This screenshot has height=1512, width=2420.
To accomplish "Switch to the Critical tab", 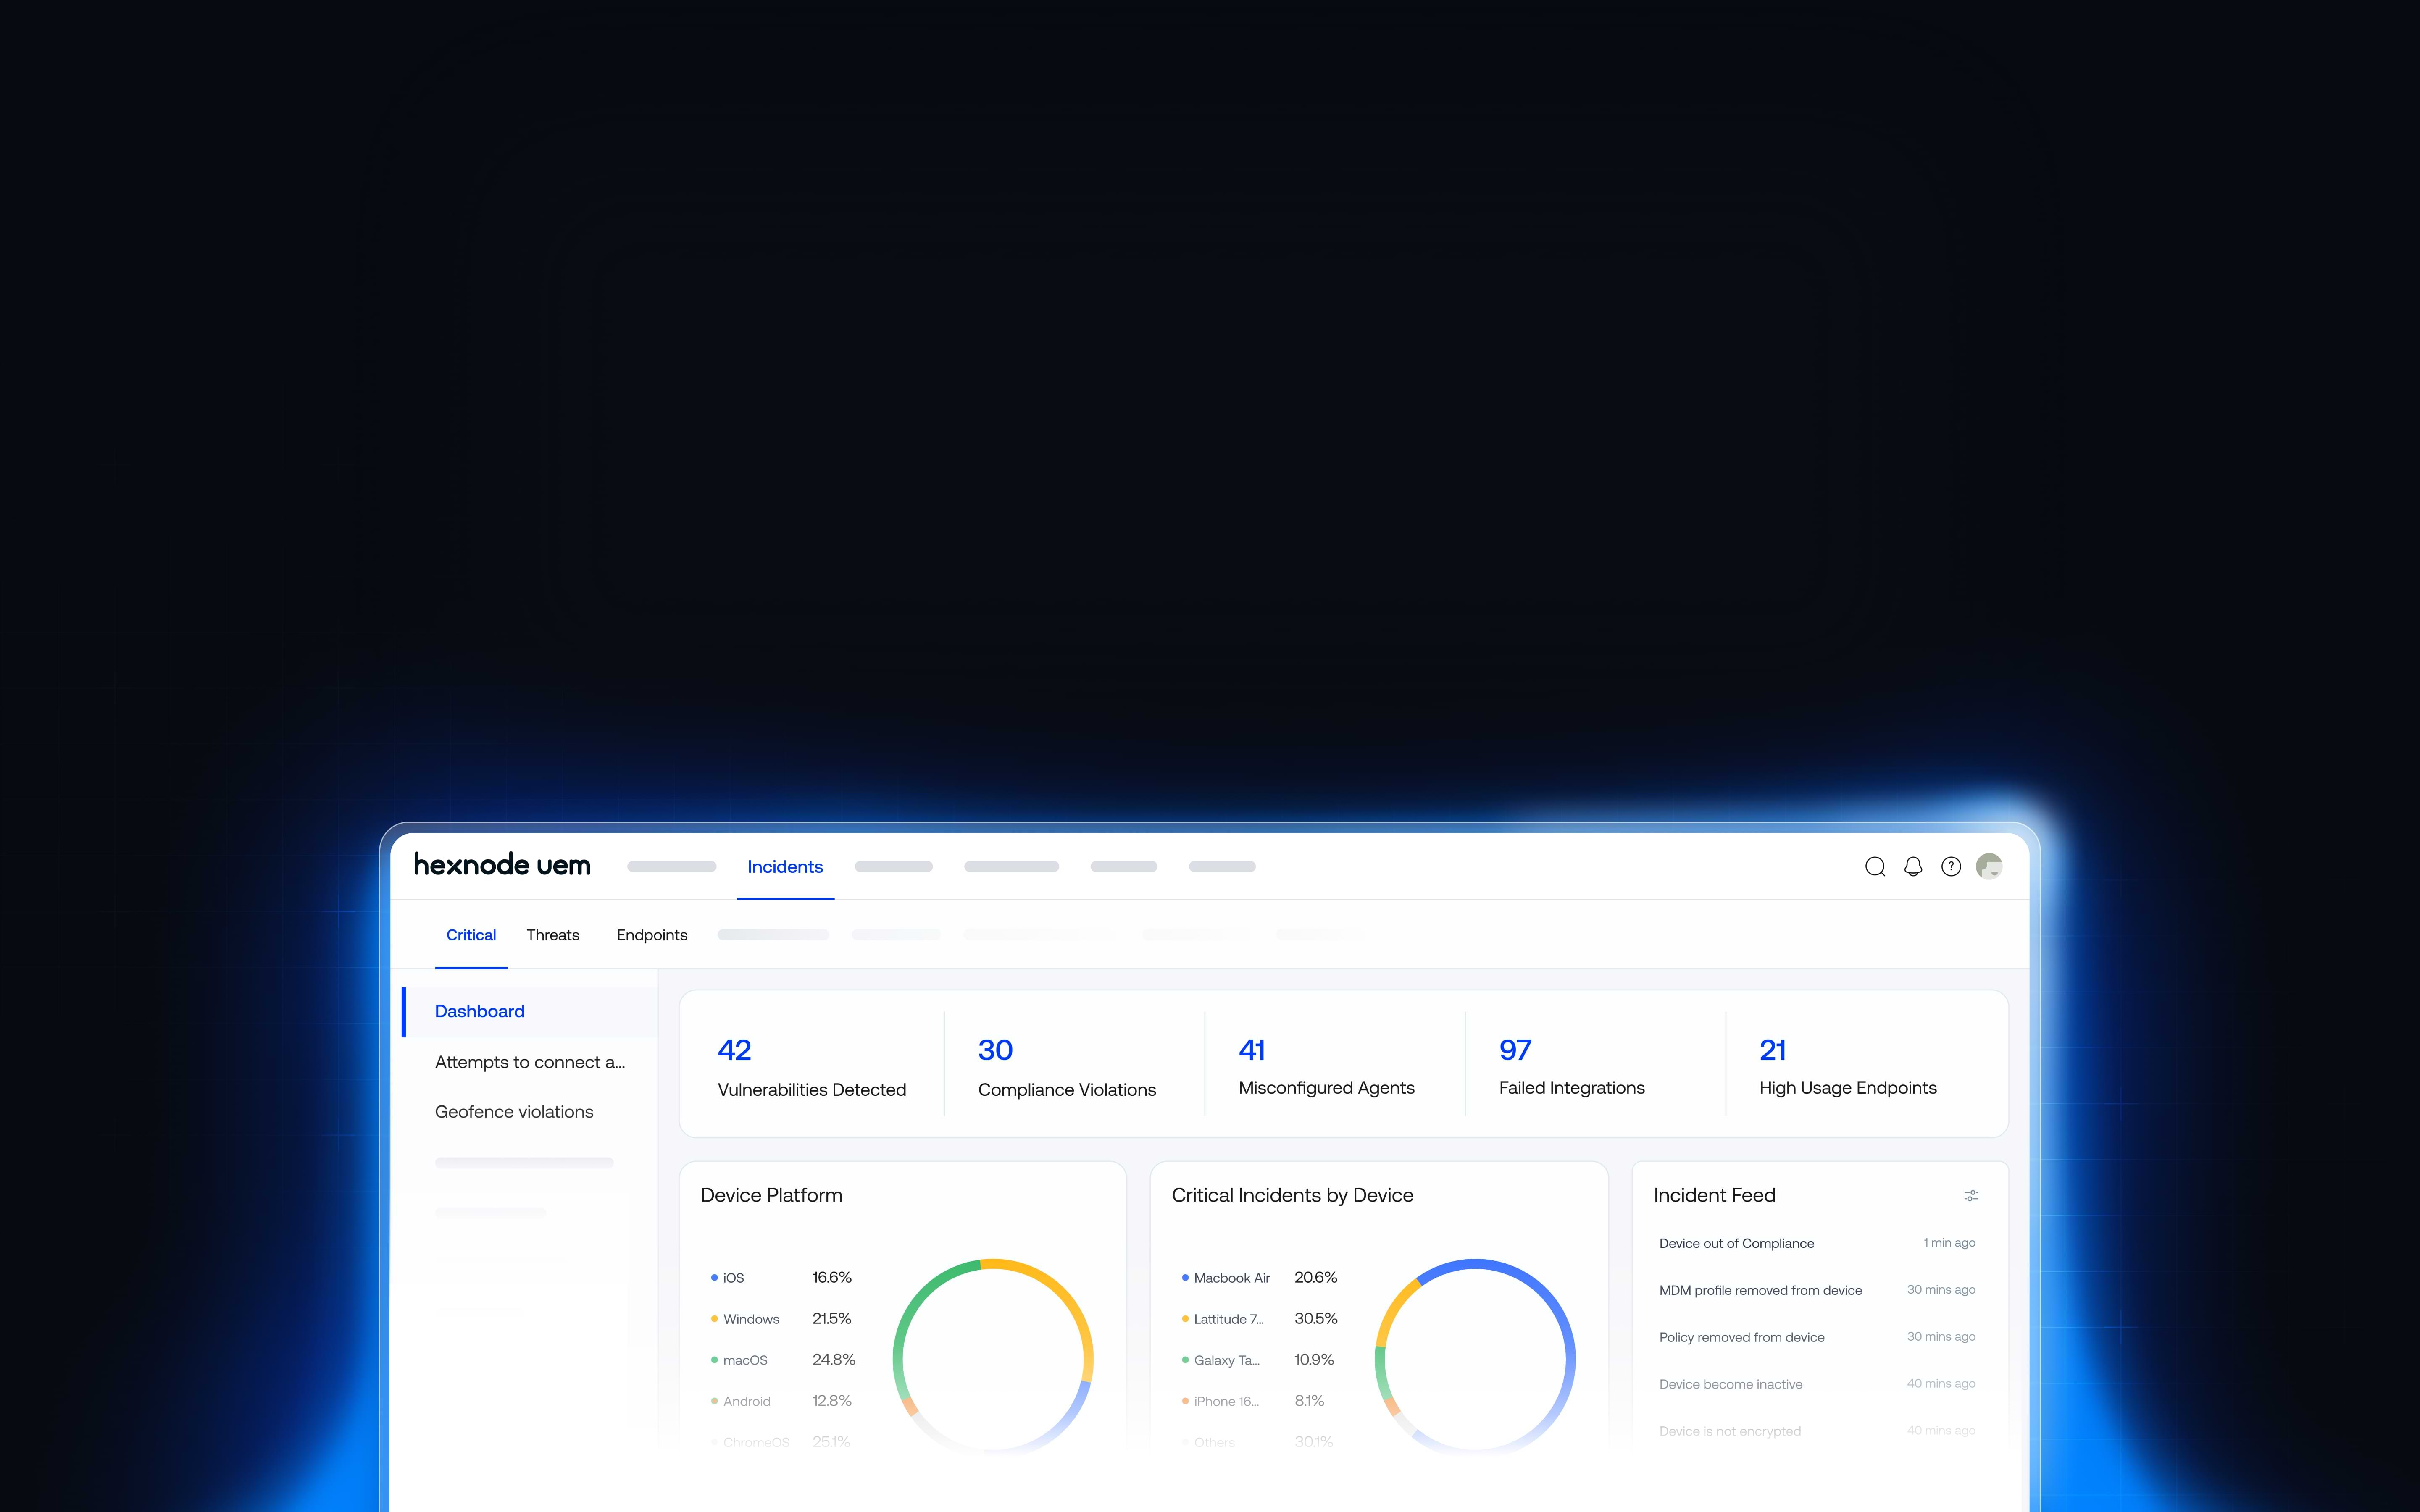I will tap(471, 935).
